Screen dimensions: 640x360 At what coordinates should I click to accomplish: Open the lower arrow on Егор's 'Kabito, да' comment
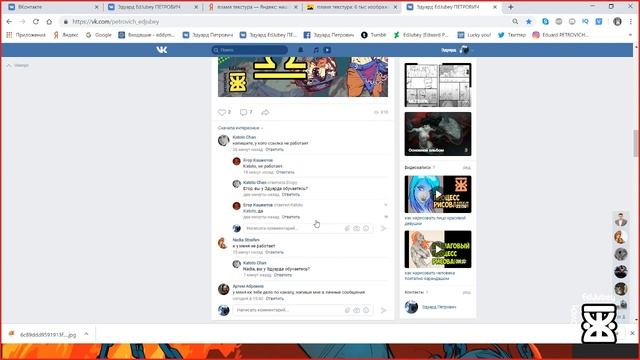click(x=386, y=217)
